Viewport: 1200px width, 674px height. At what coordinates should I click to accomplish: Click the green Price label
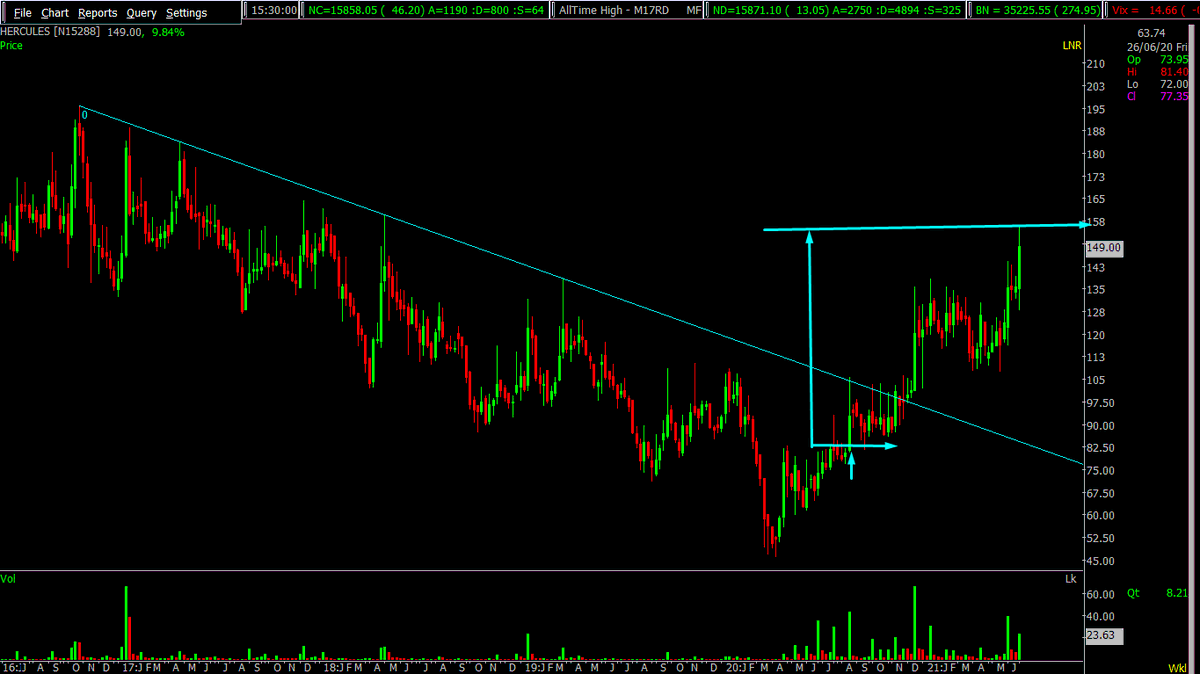[x=12, y=45]
